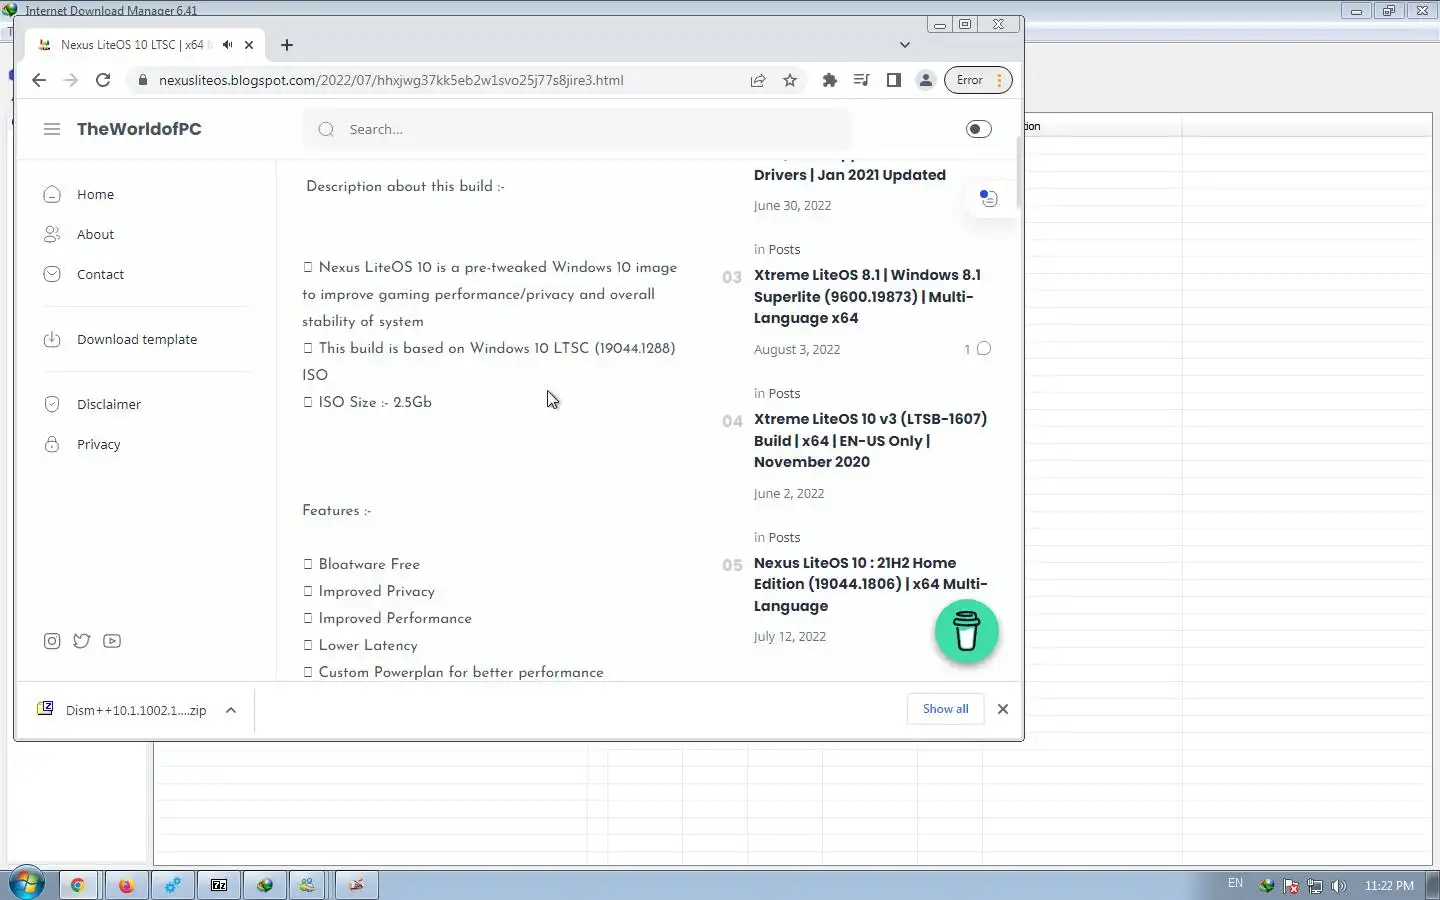Go back with the browser back arrow
The height and width of the screenshot is (900, 1440).
pos(39,80)
